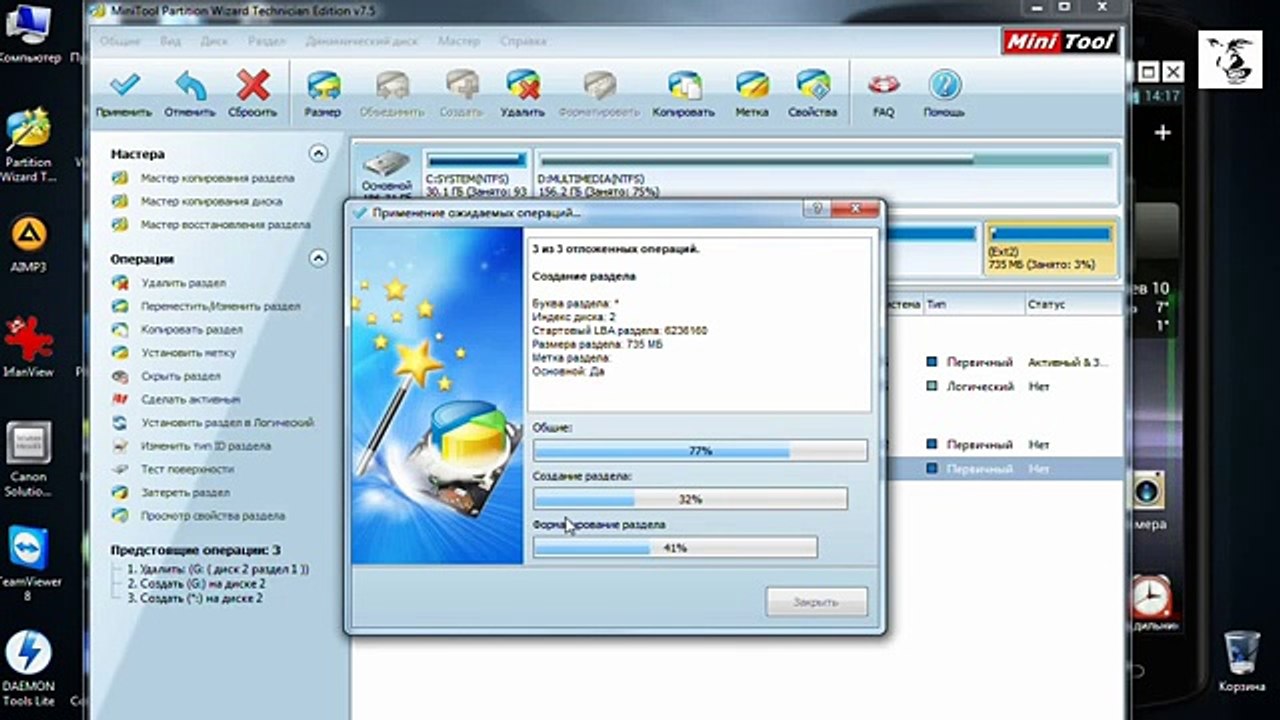
Task: Click the disk icon labeled Основной
Action: coord(386,172)
